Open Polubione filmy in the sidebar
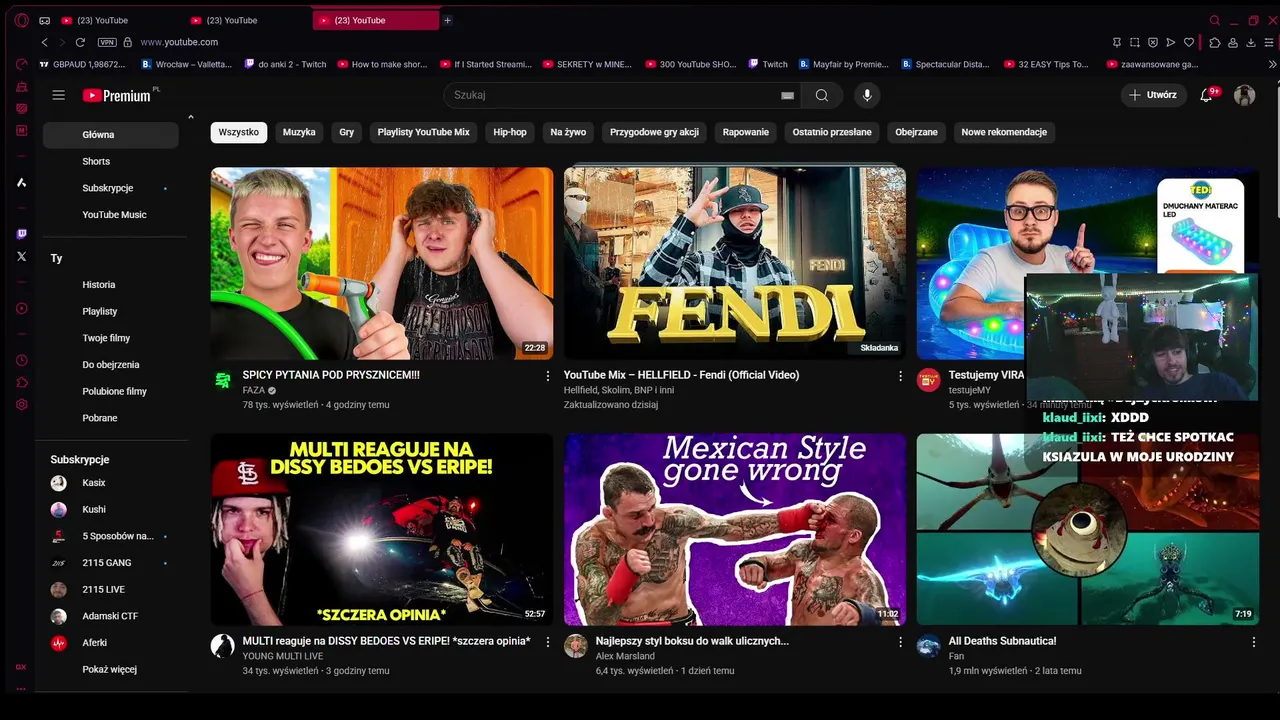 [x=111, y=391]
